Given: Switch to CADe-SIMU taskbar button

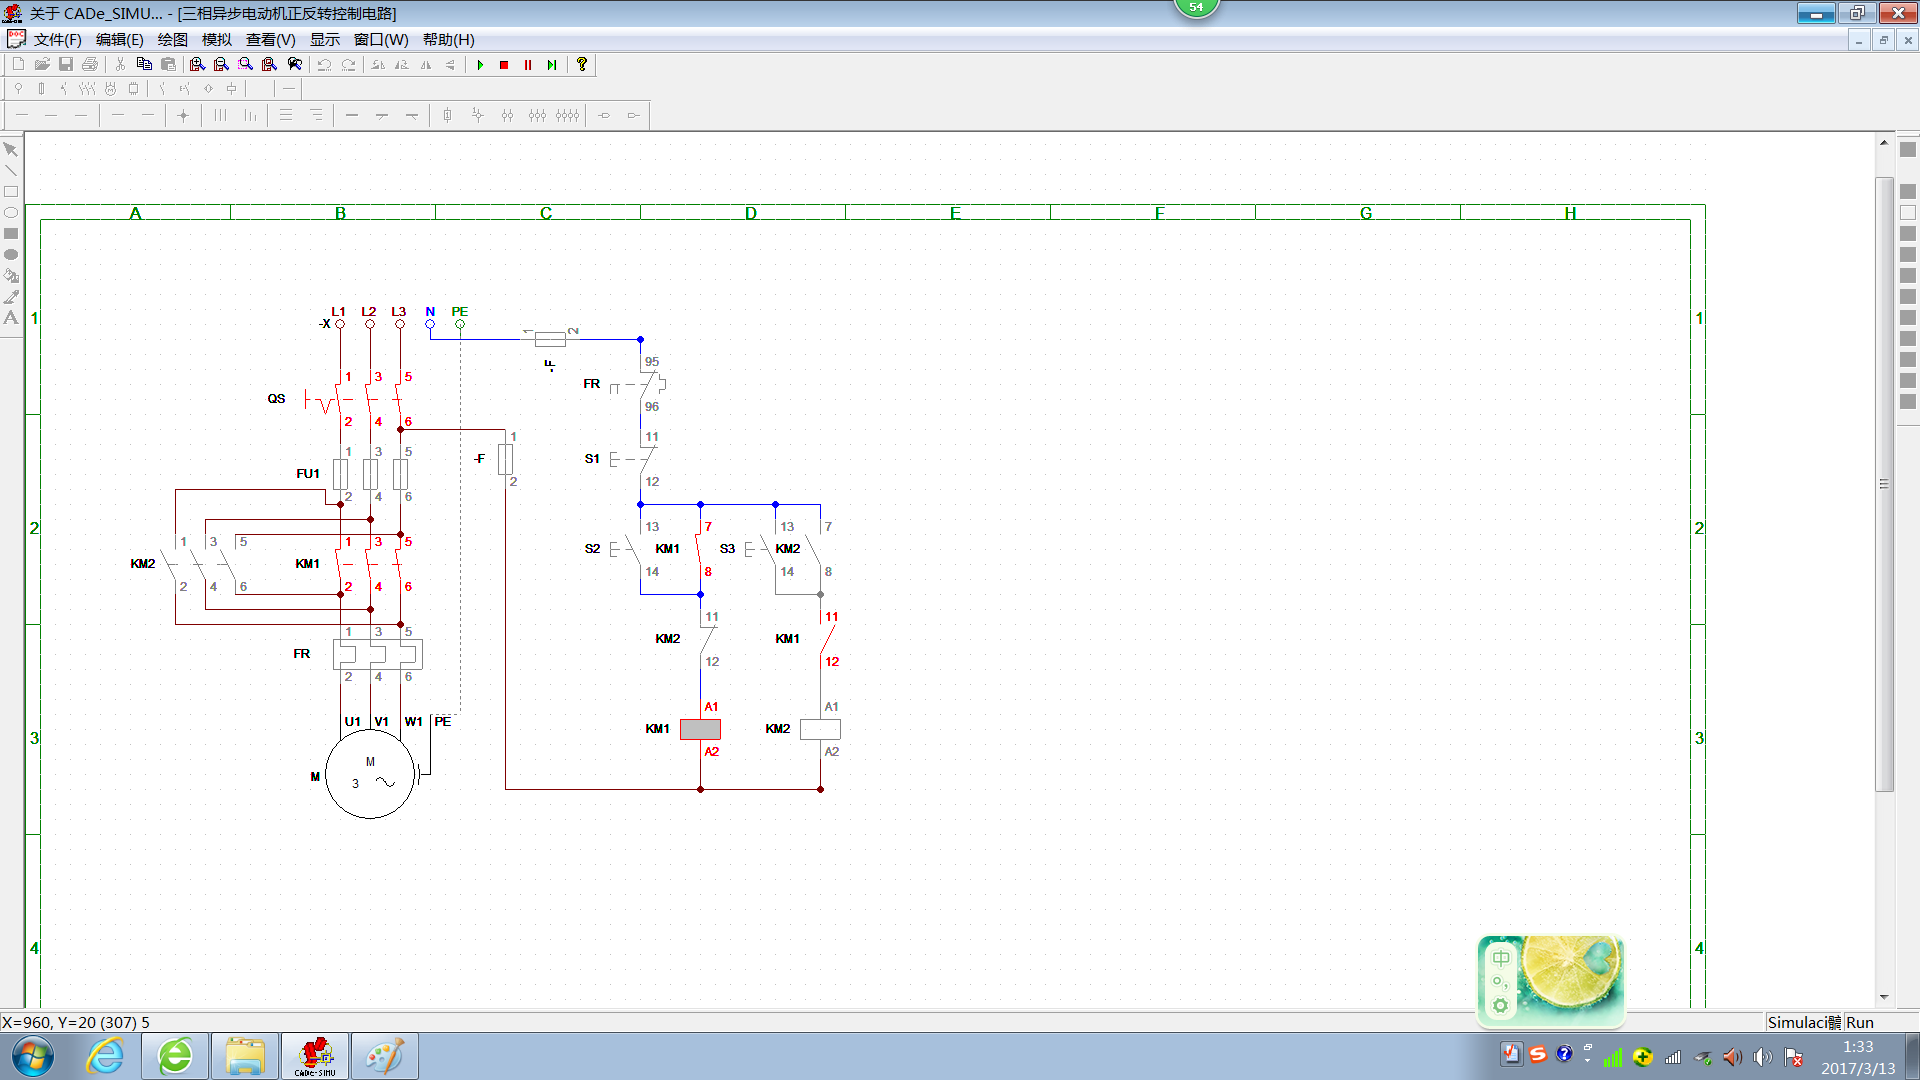Looking at the screenshot, I should (315, 1056).
